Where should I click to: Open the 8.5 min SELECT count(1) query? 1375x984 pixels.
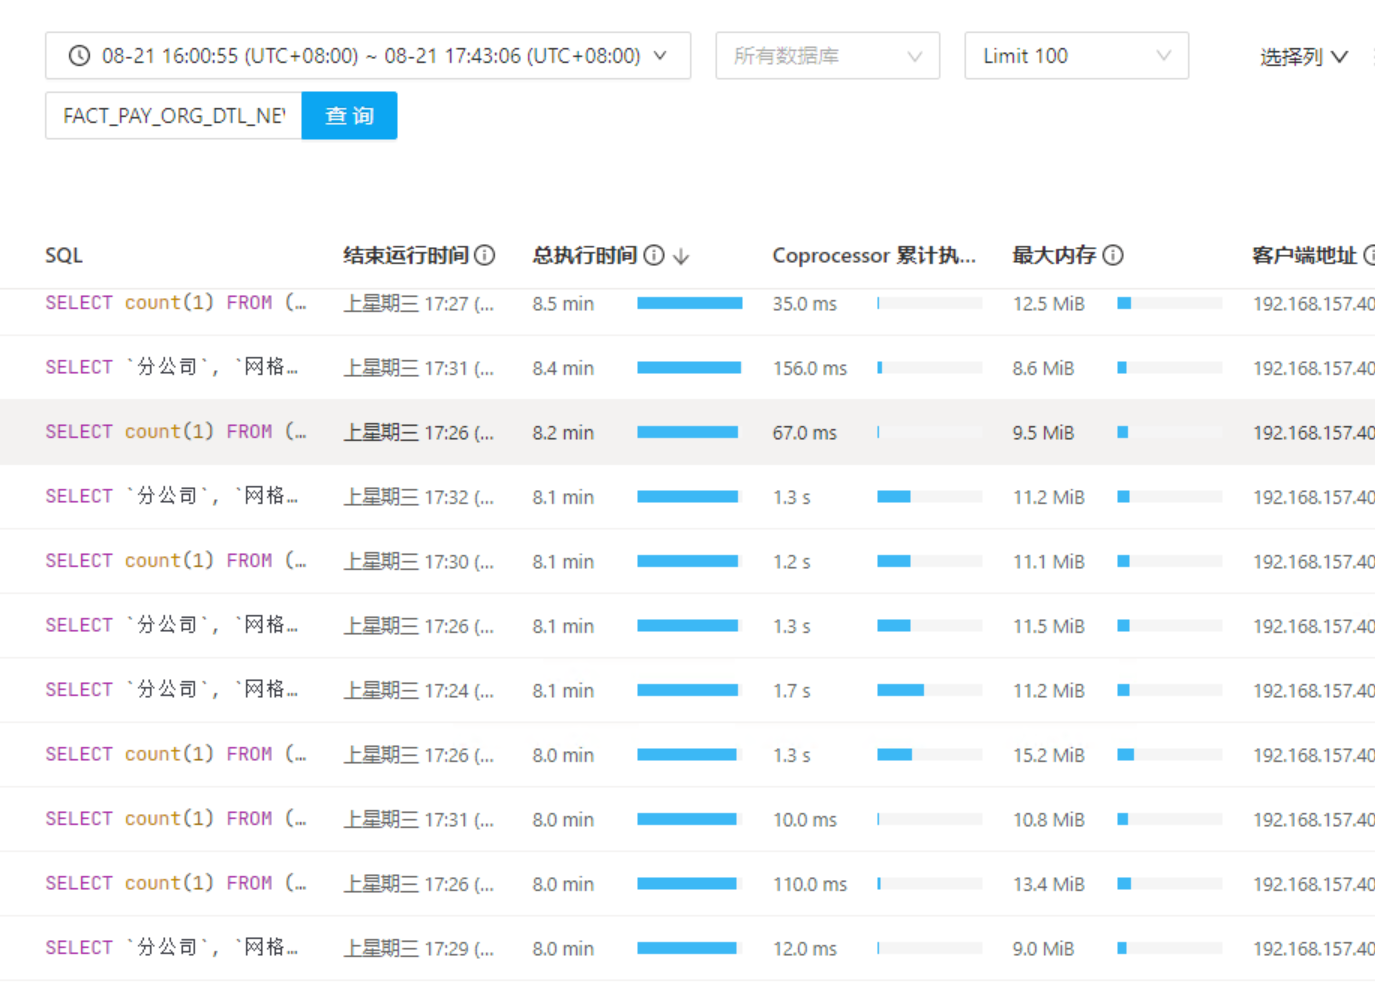click(175, 303)
